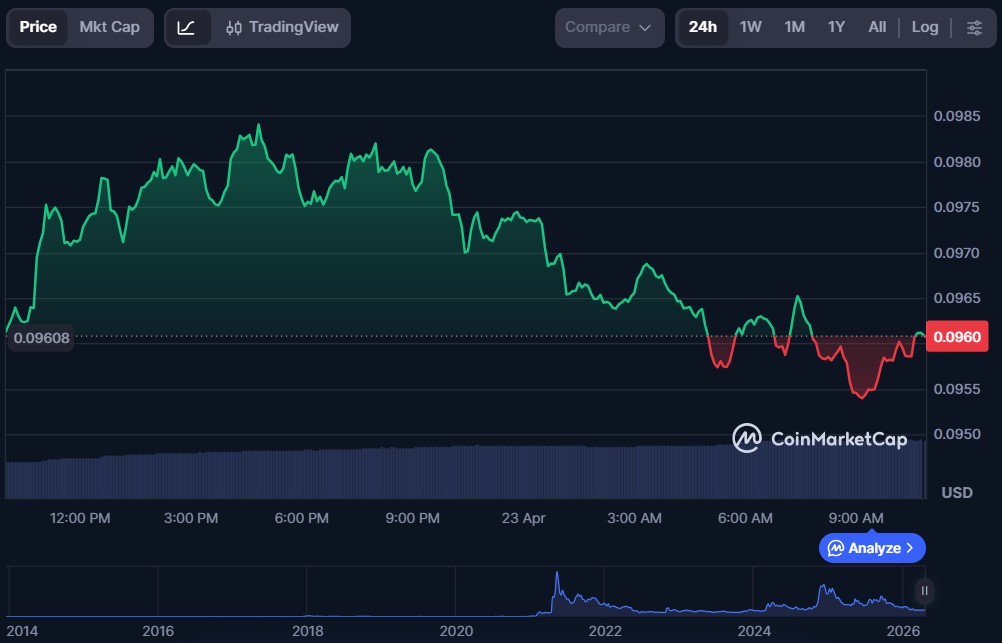1002x643 pixels.
Task: Click the 2021 peak in history navigator
Action: 557,581
